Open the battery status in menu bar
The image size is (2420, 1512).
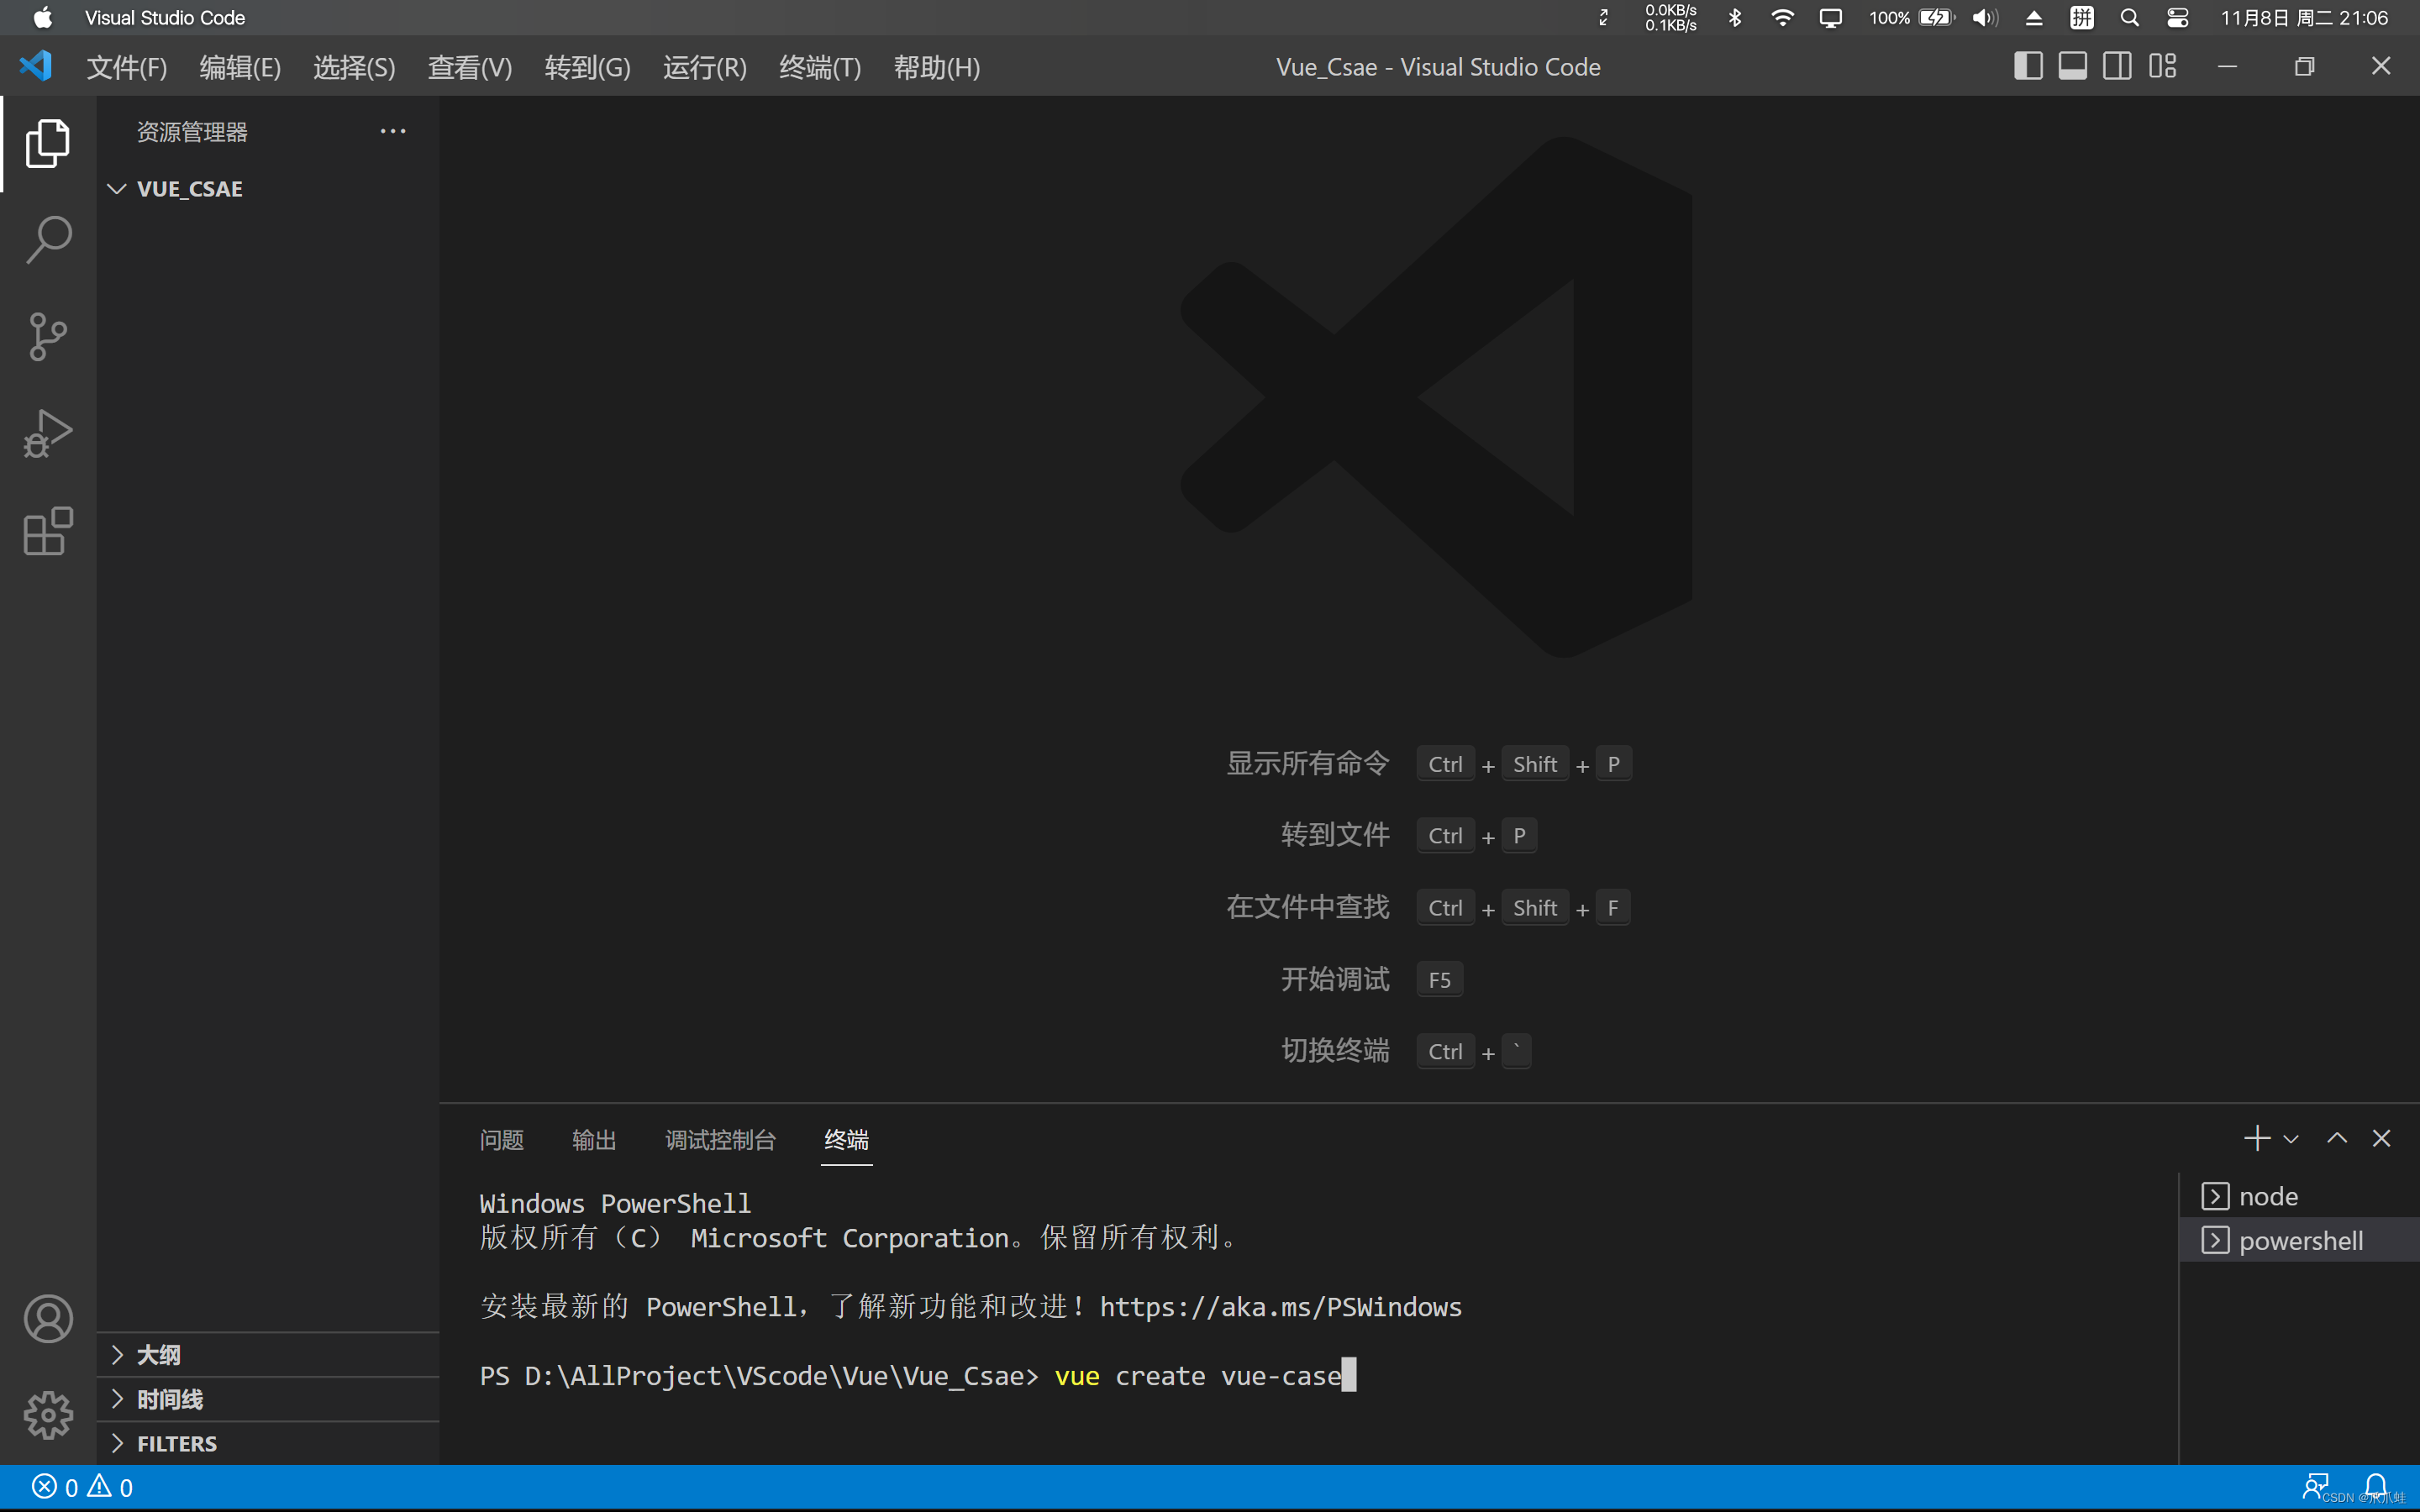[x=1910, y=17]
